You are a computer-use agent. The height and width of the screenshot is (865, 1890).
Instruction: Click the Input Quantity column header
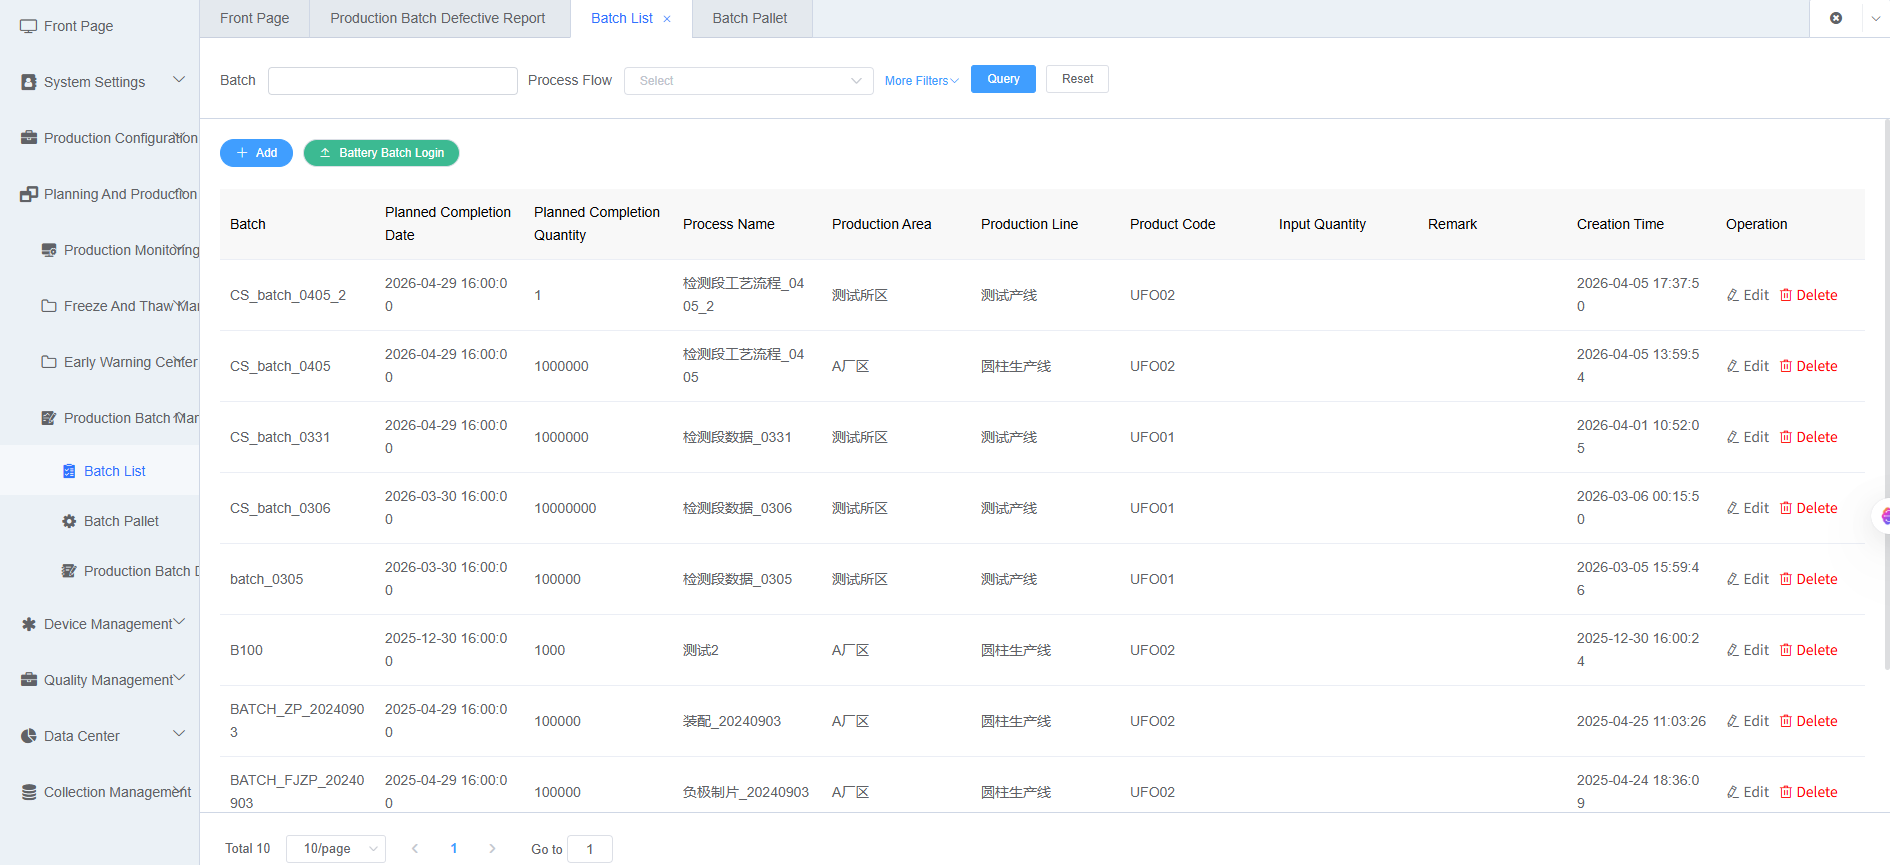click(1322, 224)
